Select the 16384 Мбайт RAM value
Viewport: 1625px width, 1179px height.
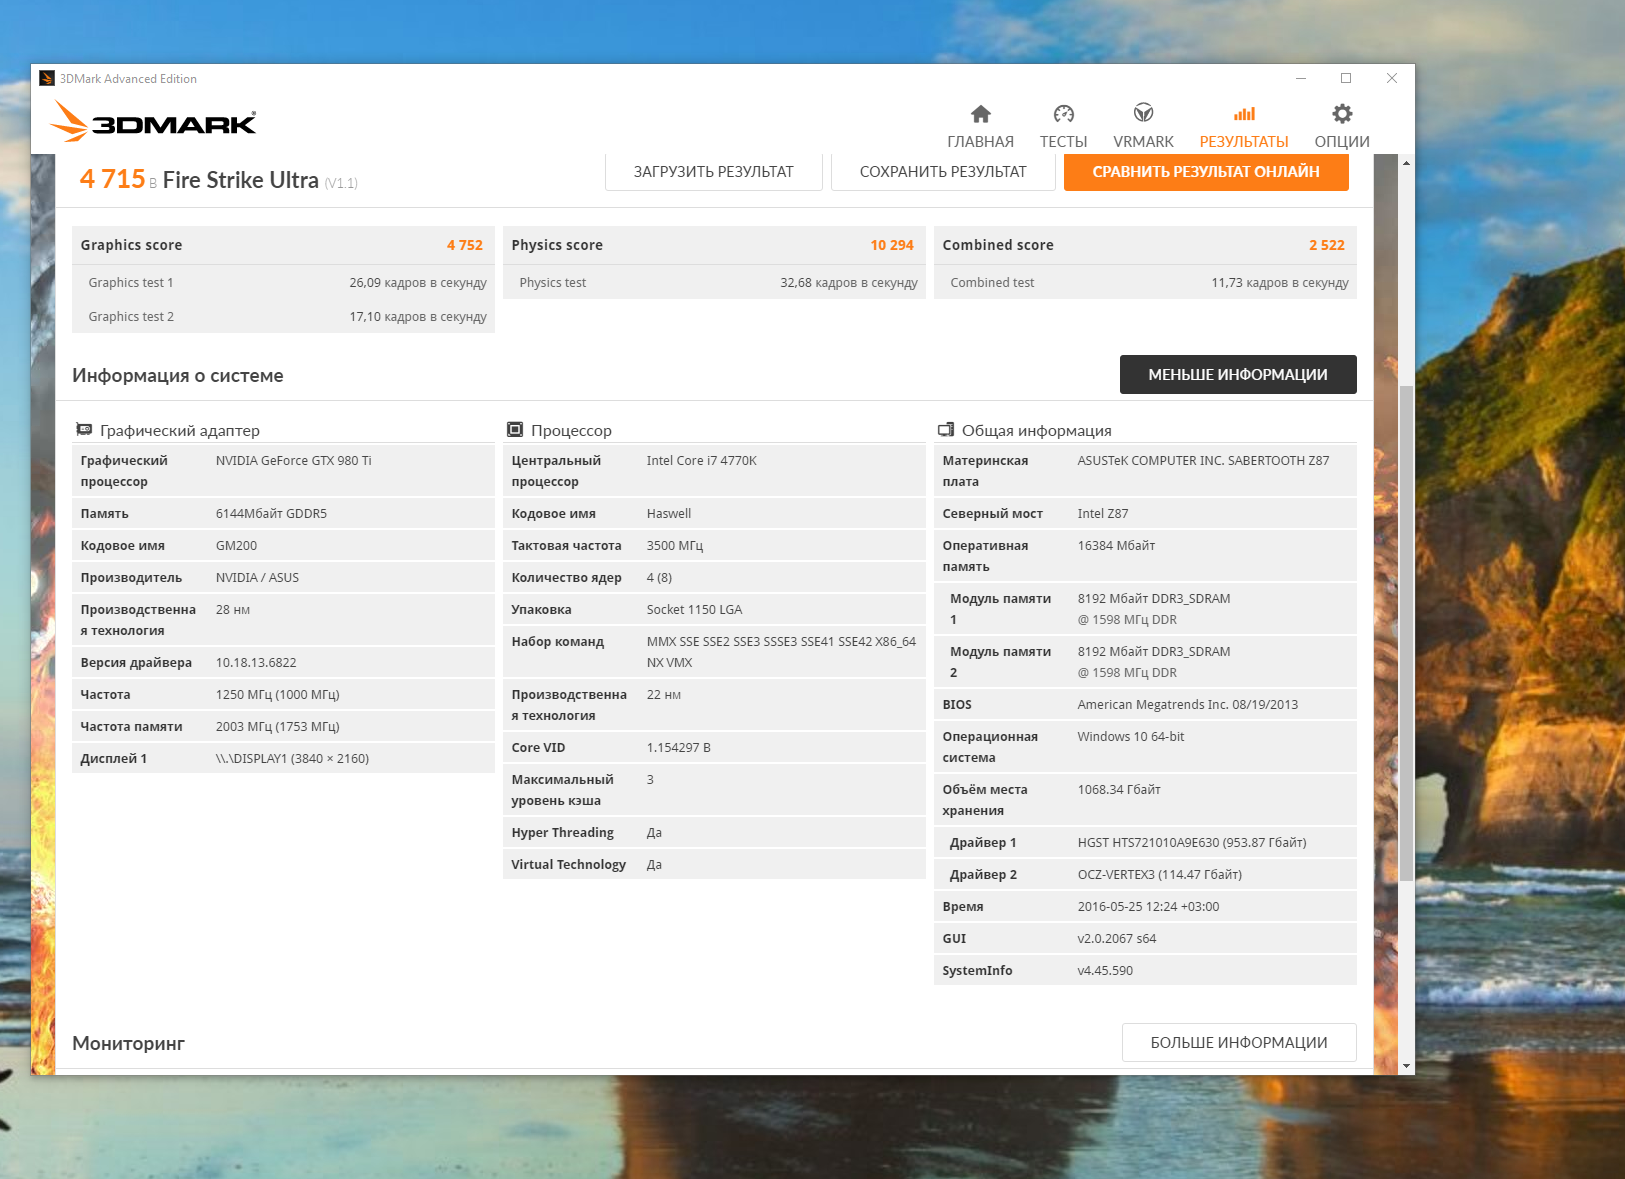[x=1117, y=546]
